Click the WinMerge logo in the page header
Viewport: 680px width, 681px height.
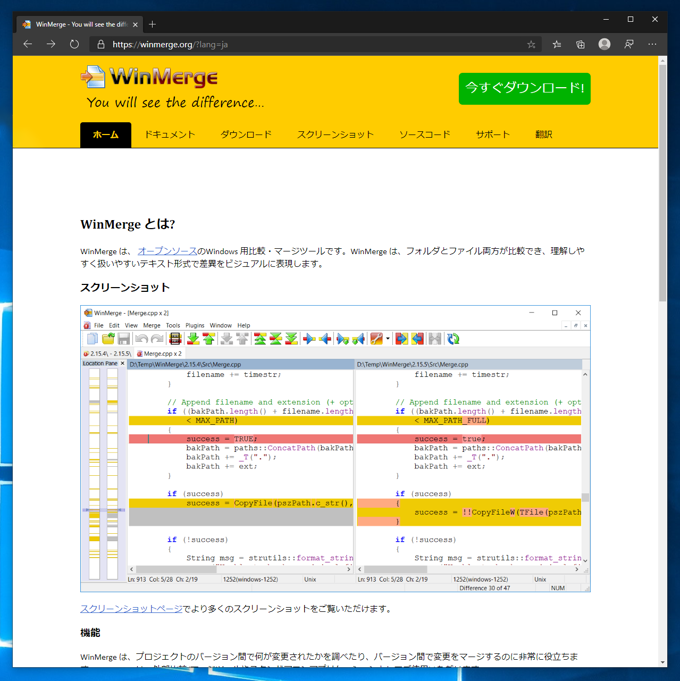click(x=149, y=77)
